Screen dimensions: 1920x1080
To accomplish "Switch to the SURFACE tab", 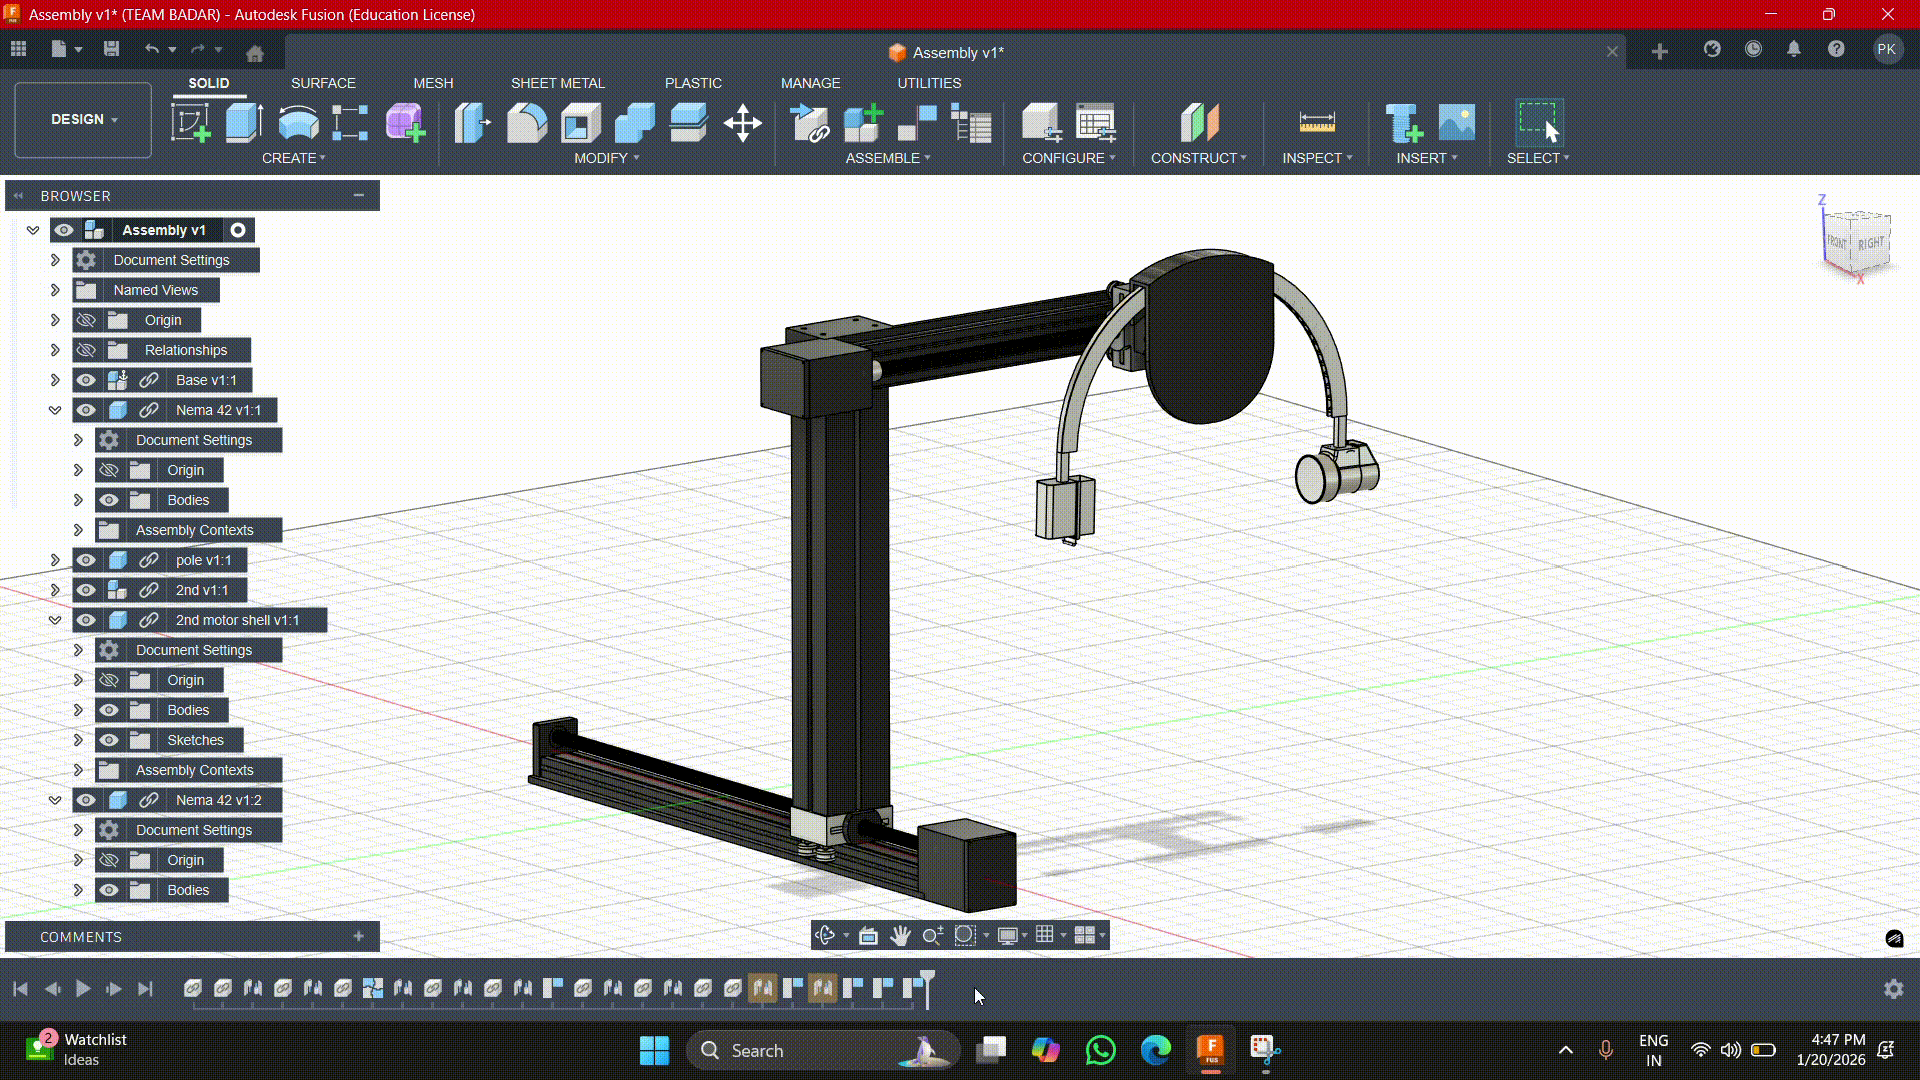I will coord(323,83).
